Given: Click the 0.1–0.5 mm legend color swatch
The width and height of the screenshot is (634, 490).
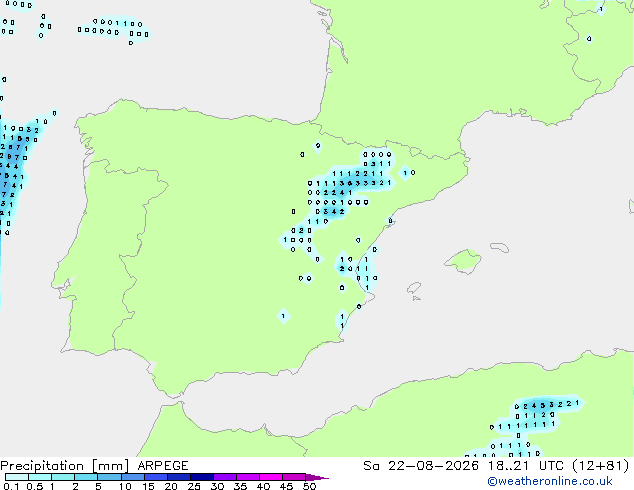Looking at the screenshot, I should click(x=17, y=477).
